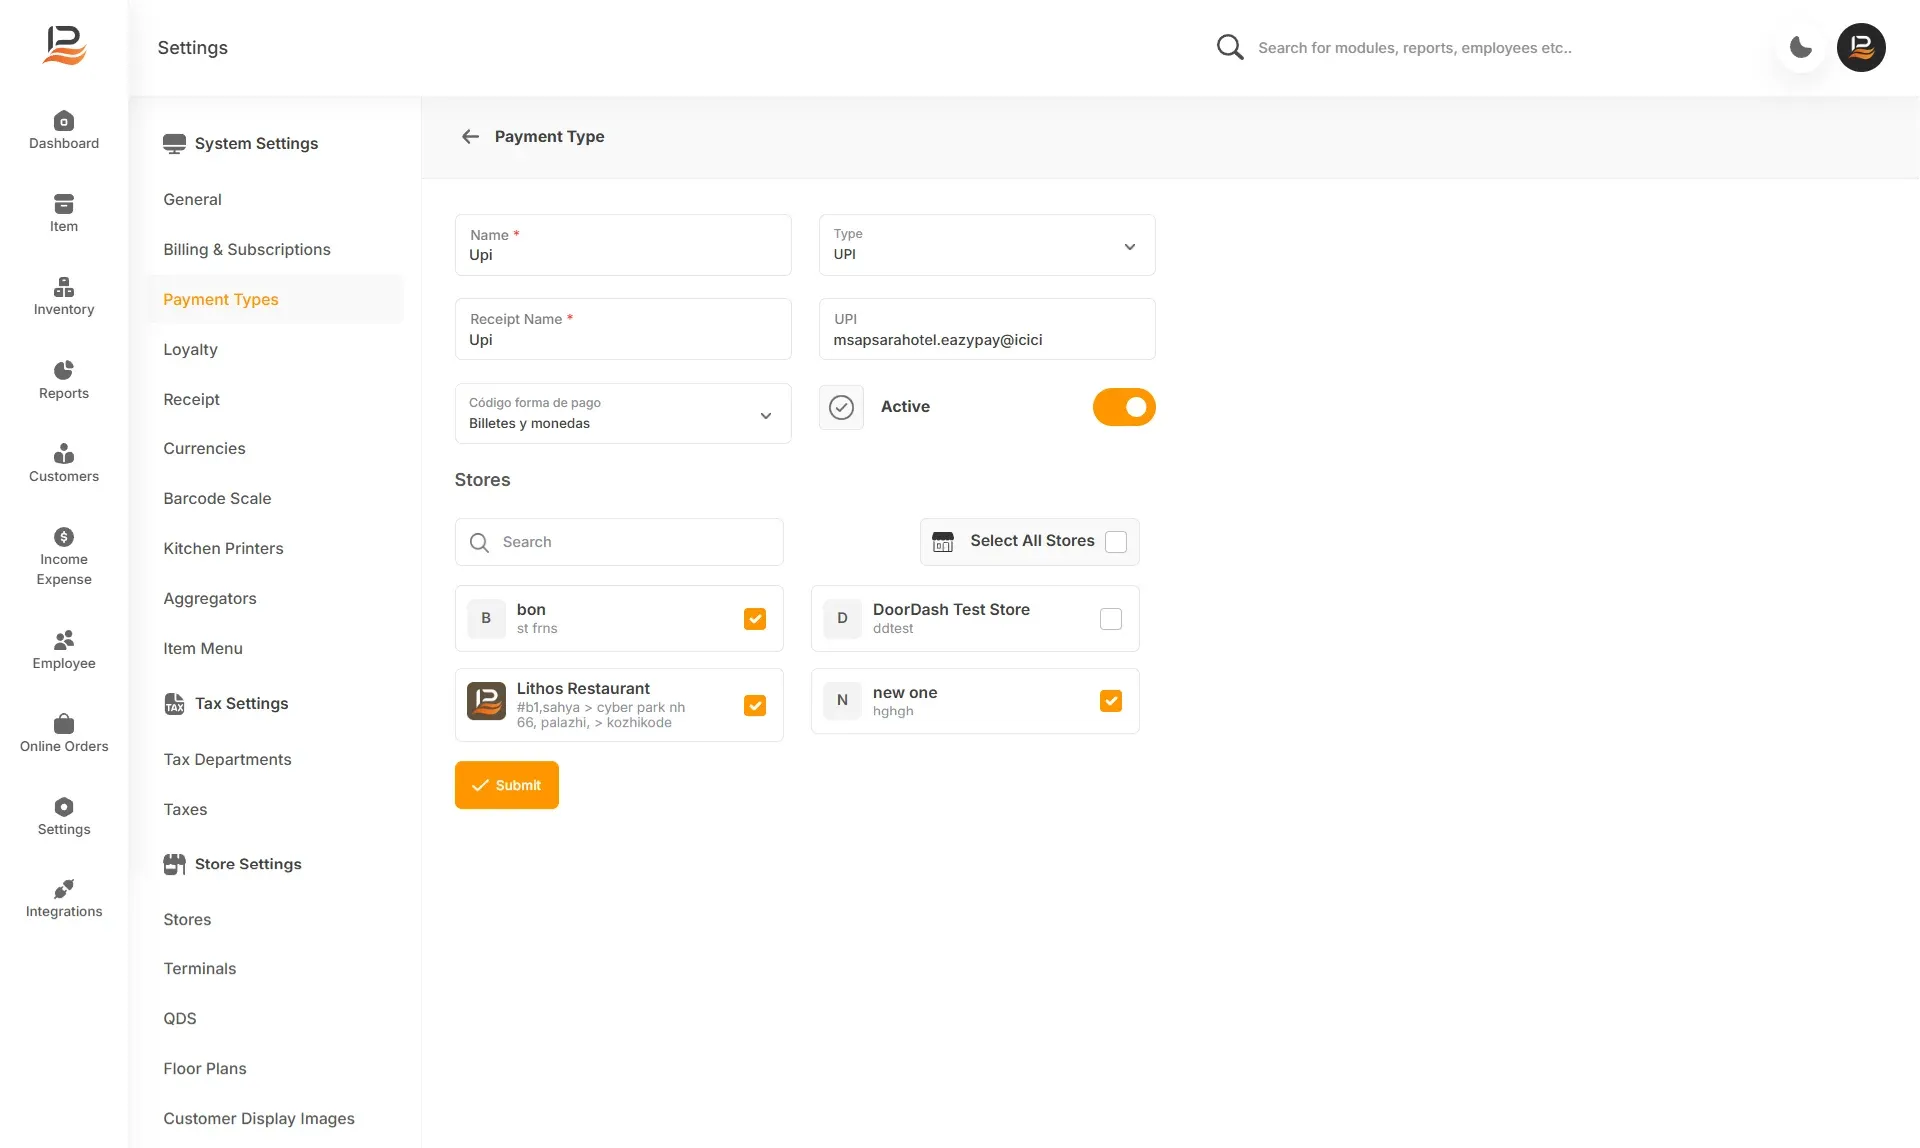Open QDS page
Screen dimensions: 1920x1148
point(180,1019)
